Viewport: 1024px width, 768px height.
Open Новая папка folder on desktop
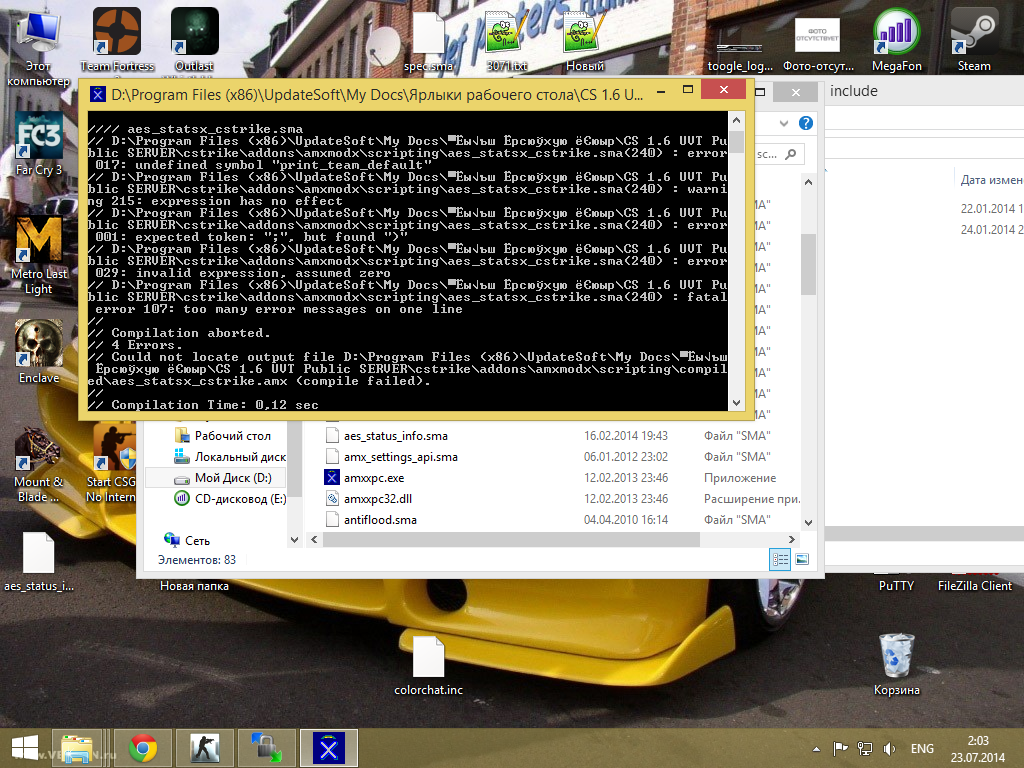coord(194,586)
